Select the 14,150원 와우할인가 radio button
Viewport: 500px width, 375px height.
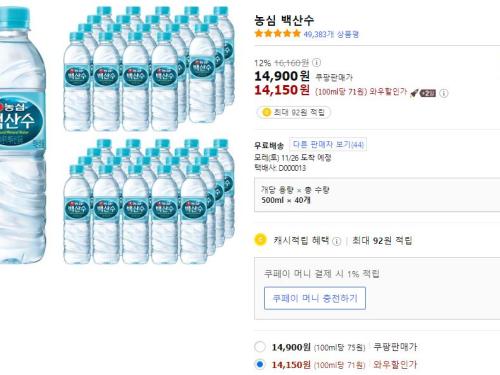tap(260, 364)
